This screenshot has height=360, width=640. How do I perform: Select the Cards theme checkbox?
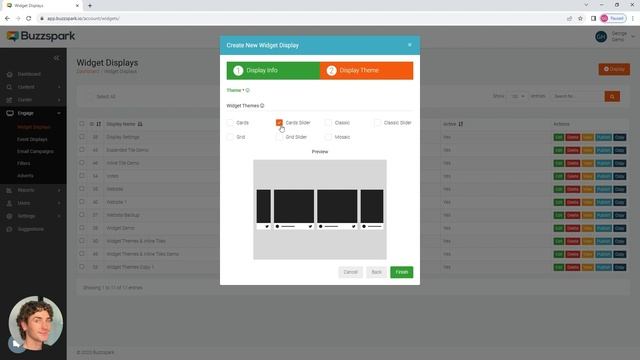click(230, 123)
